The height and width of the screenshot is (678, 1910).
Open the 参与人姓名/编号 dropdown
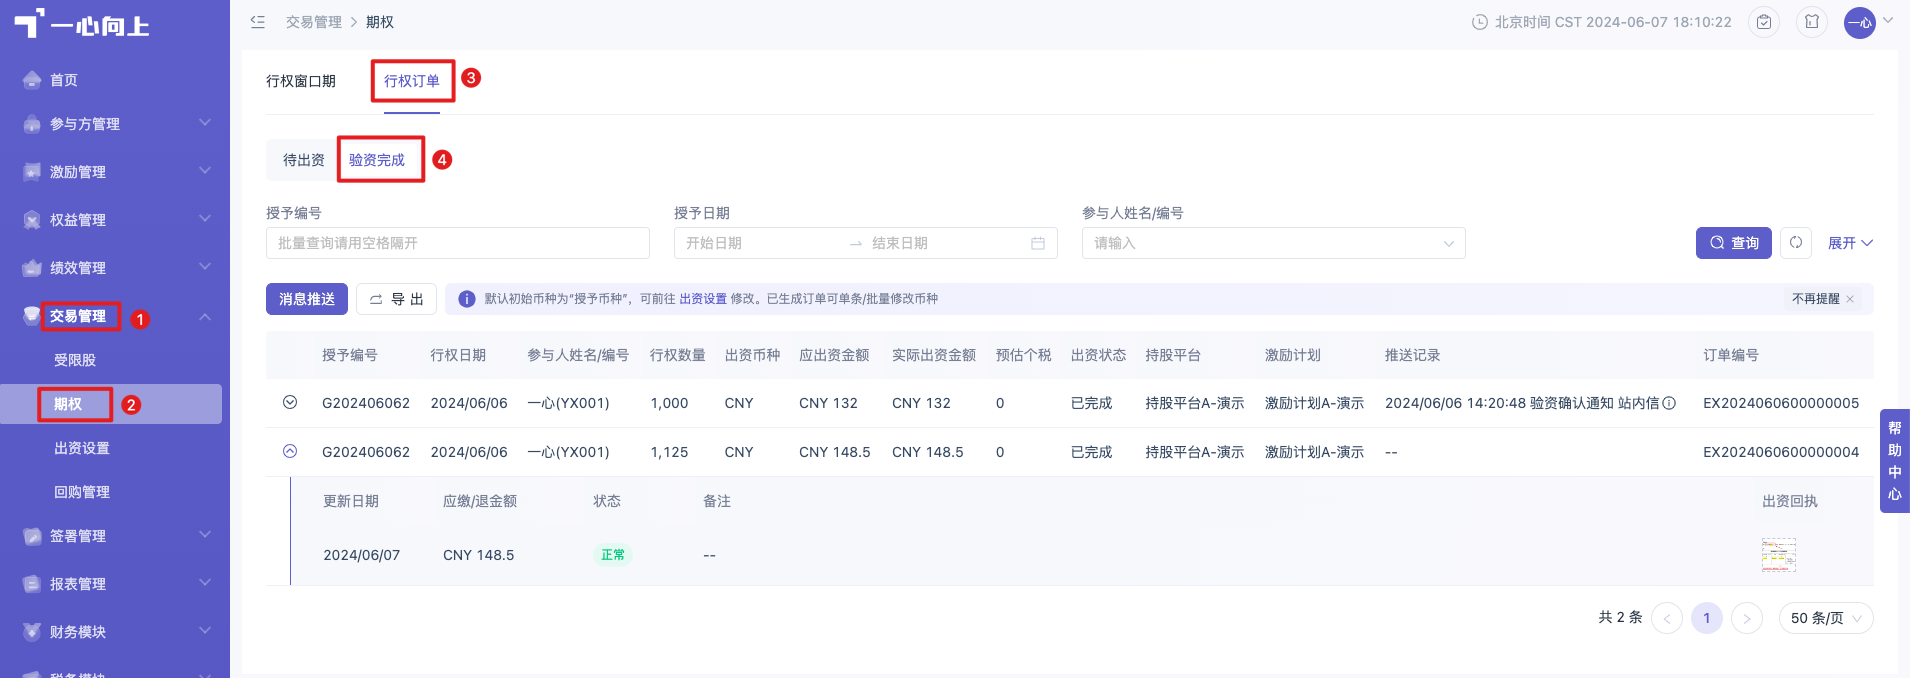pos(1273,243)
